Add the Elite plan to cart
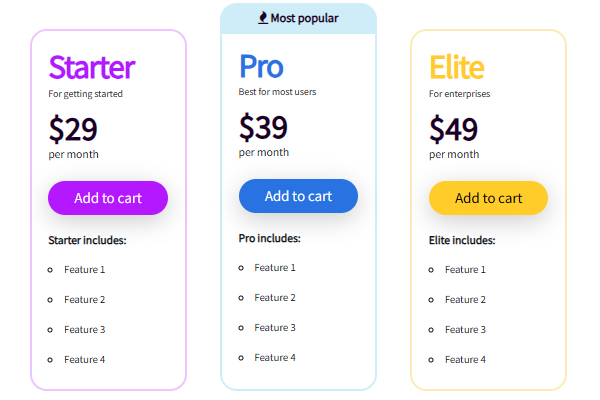600x400 pixels. click(x=488, y=198)
